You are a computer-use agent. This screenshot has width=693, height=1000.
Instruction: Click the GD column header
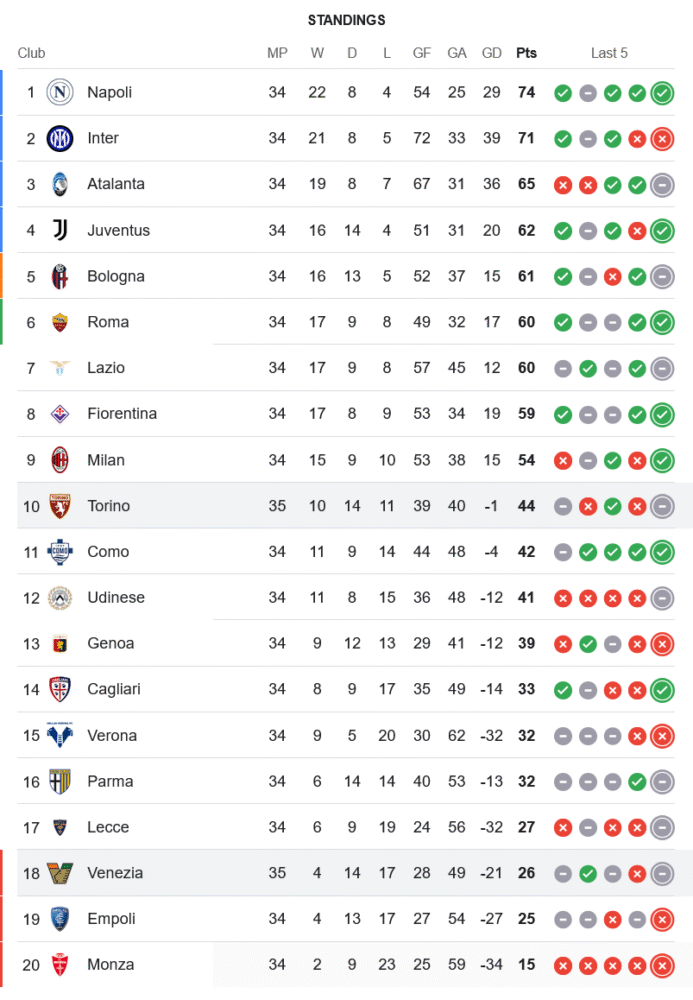click(491, 53)
